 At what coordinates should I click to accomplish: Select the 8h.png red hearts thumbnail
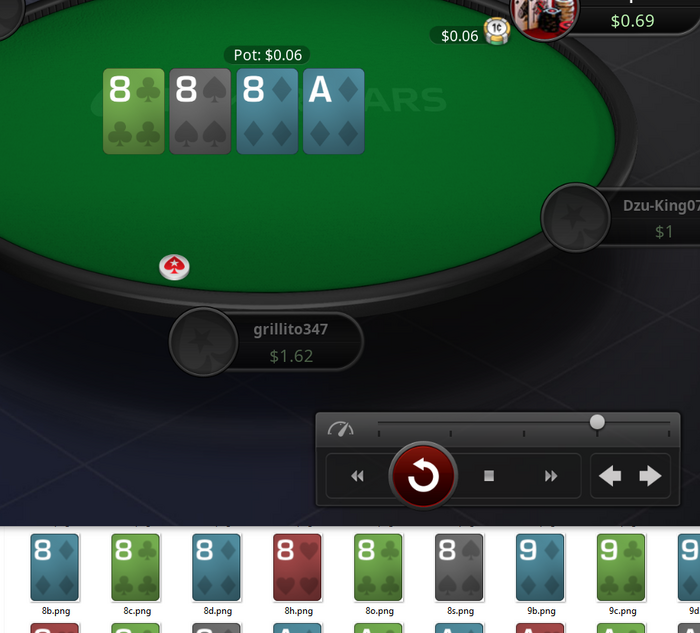coord(298,567)
